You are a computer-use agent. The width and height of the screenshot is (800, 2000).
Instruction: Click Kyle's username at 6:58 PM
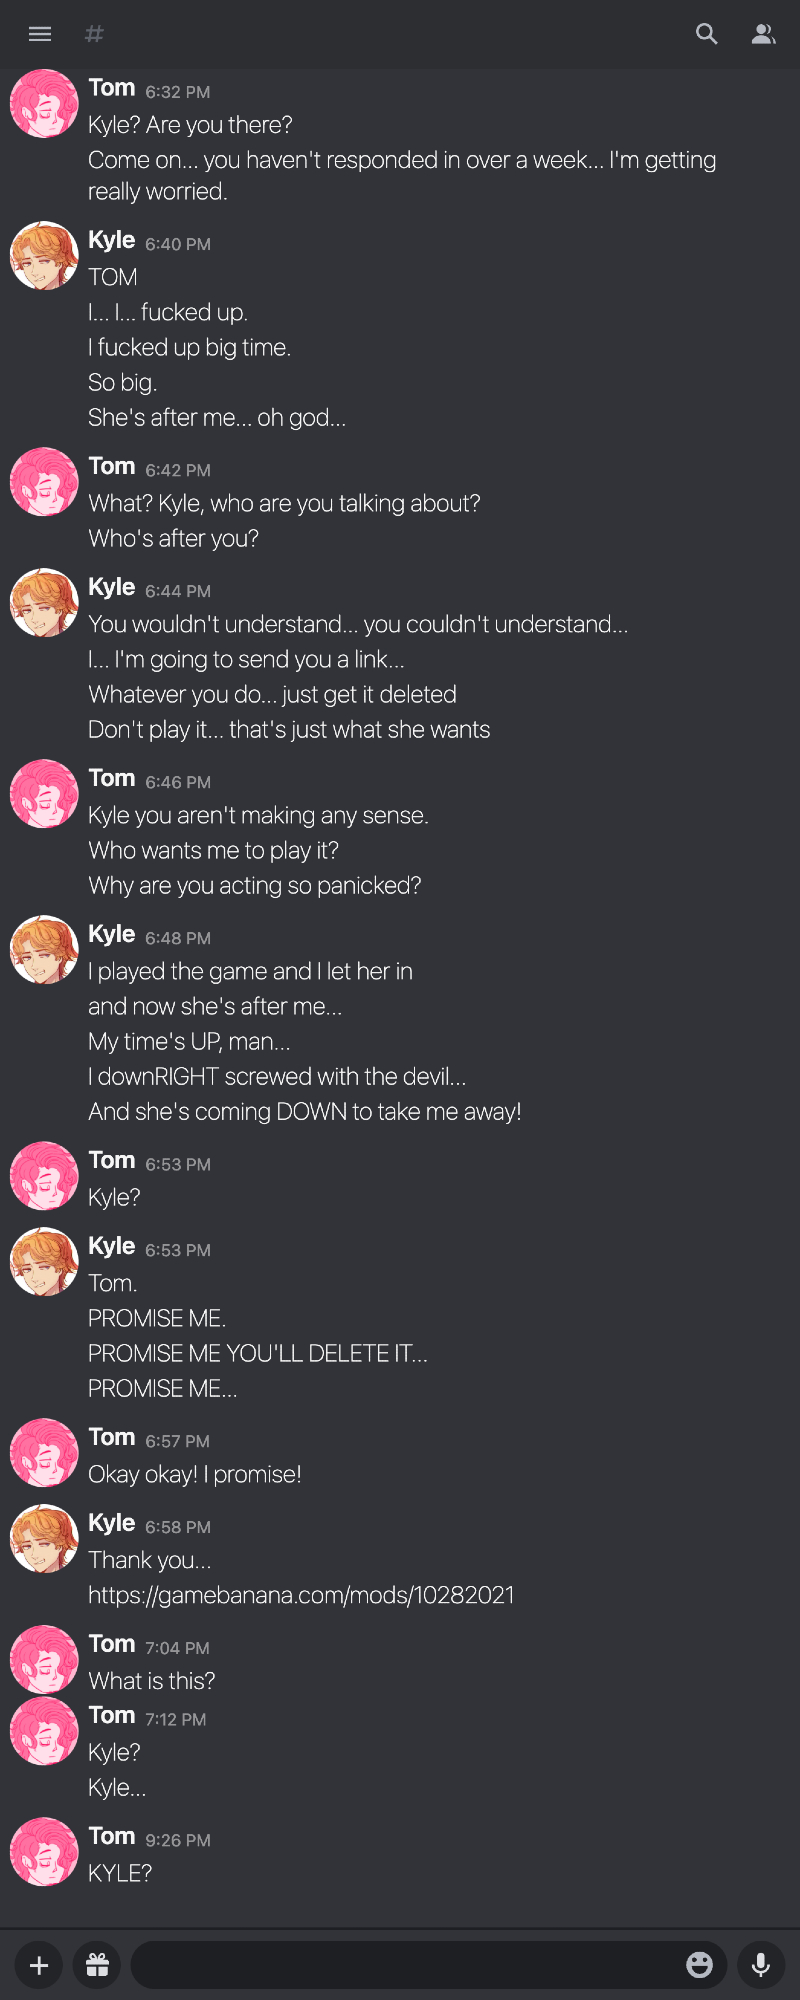[x=111, y=1523]
